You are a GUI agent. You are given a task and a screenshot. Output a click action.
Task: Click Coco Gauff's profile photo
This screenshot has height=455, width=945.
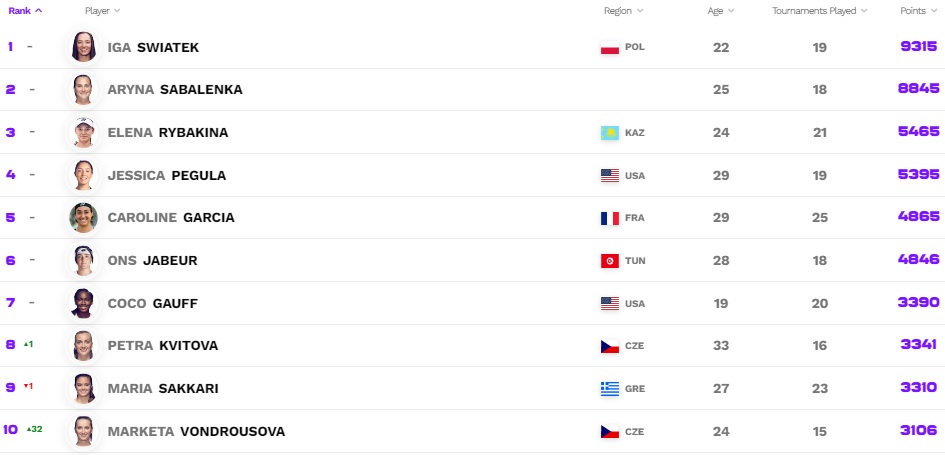pos(83,303)
